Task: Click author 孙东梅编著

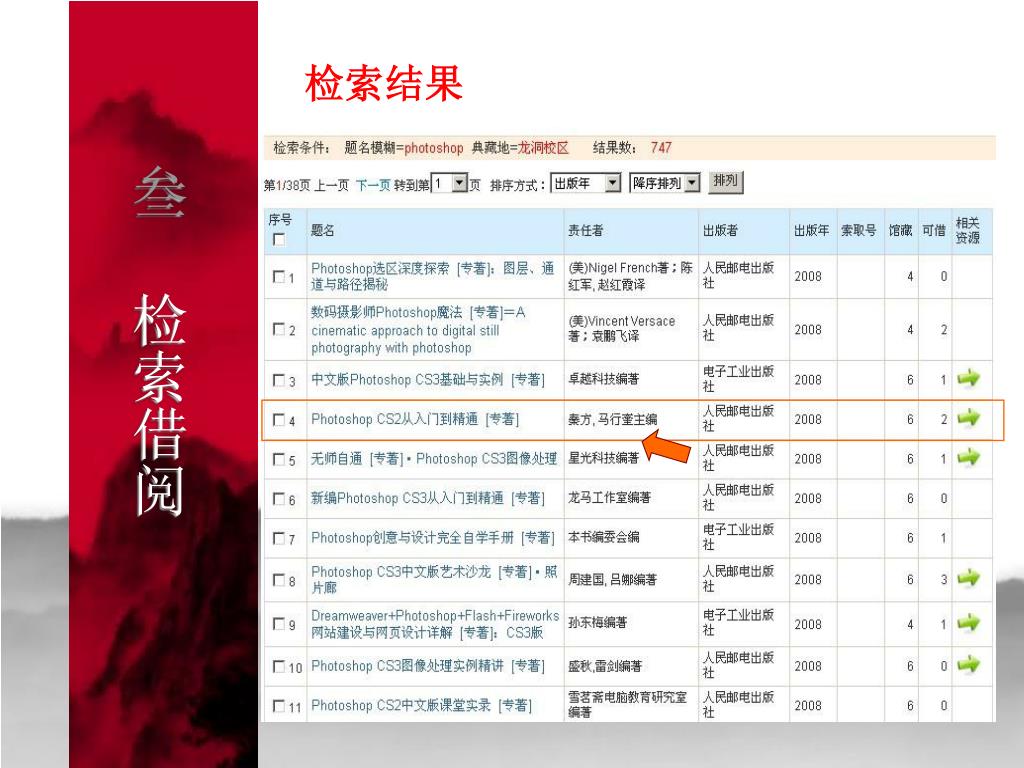Action: [598, 623]
